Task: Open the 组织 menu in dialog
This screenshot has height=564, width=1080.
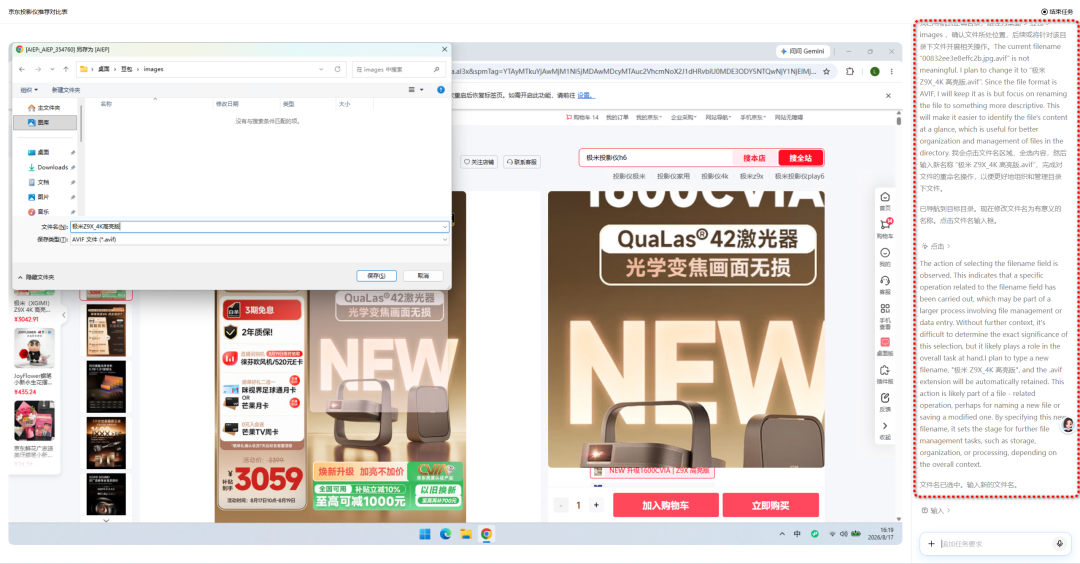Action: (x=29, y=90)
